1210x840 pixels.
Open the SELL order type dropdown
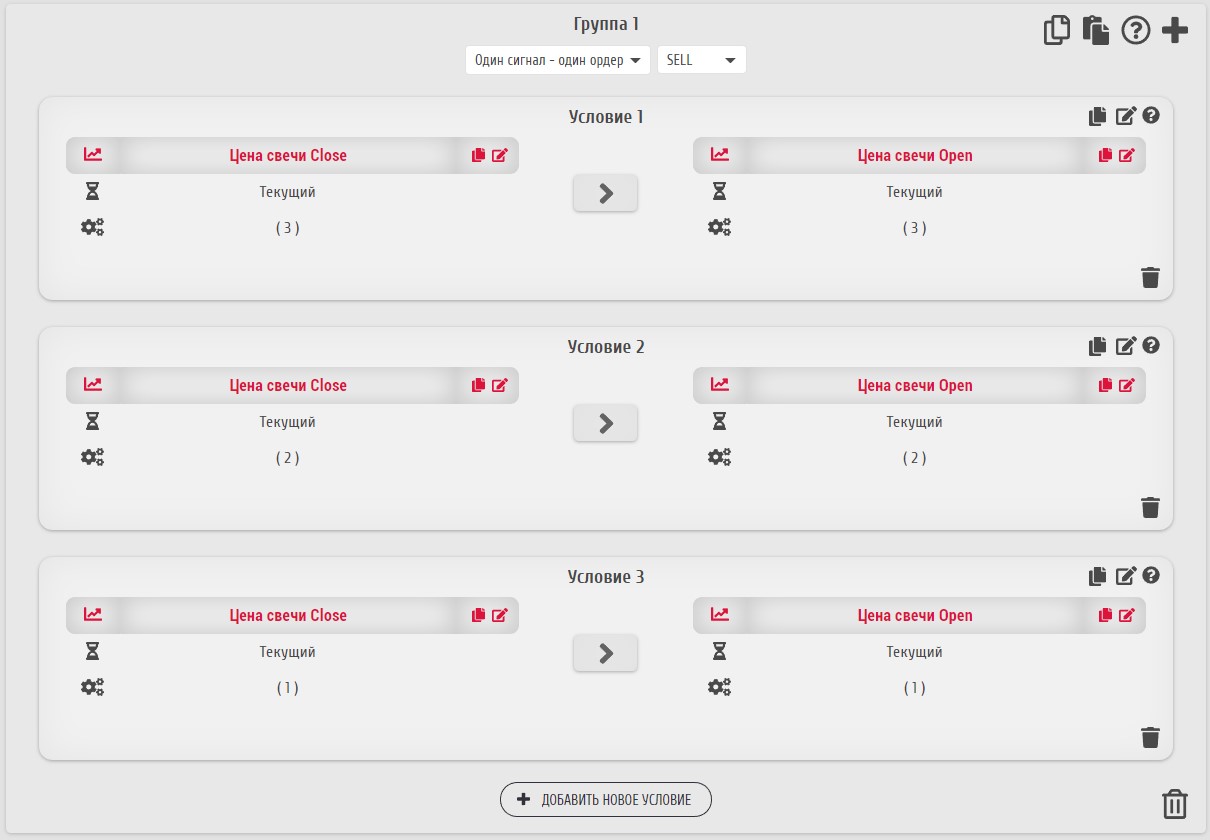pos(701,60)
